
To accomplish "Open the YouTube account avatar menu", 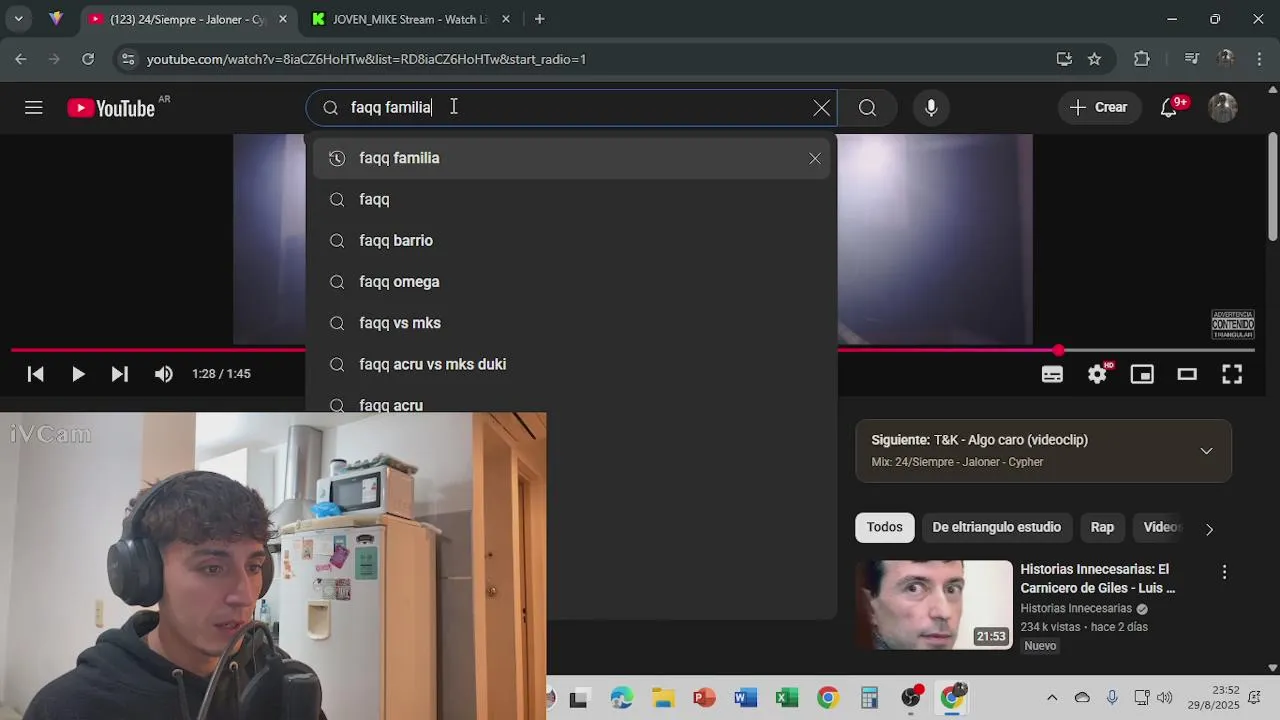I will 1223,108.
